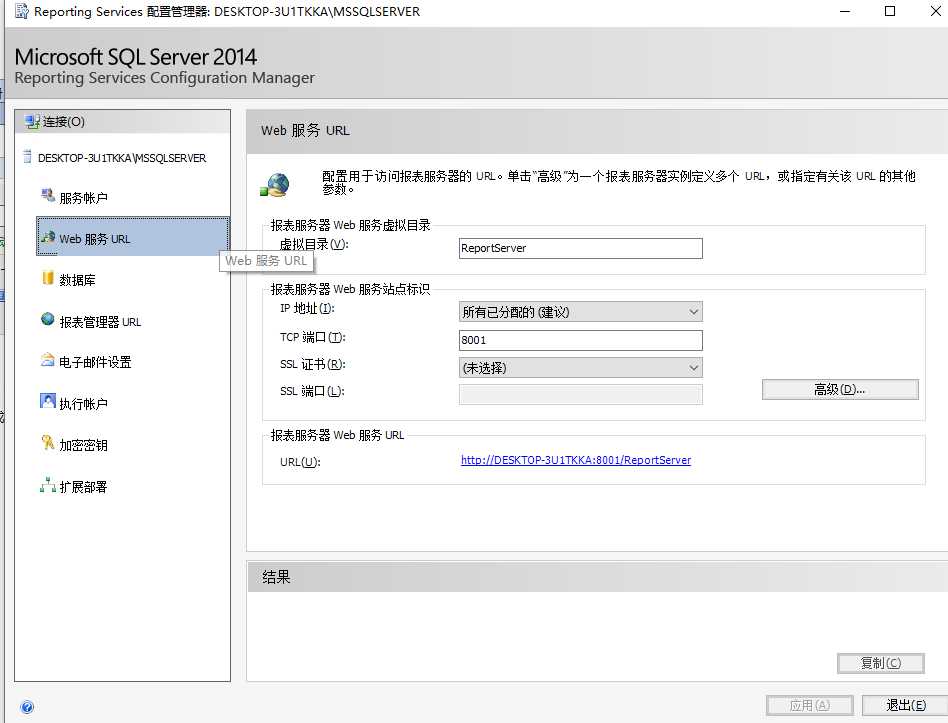Select the Web 服务 URL page in sidebar
This screenshot has height=723, width=948.
pos(133,236)
